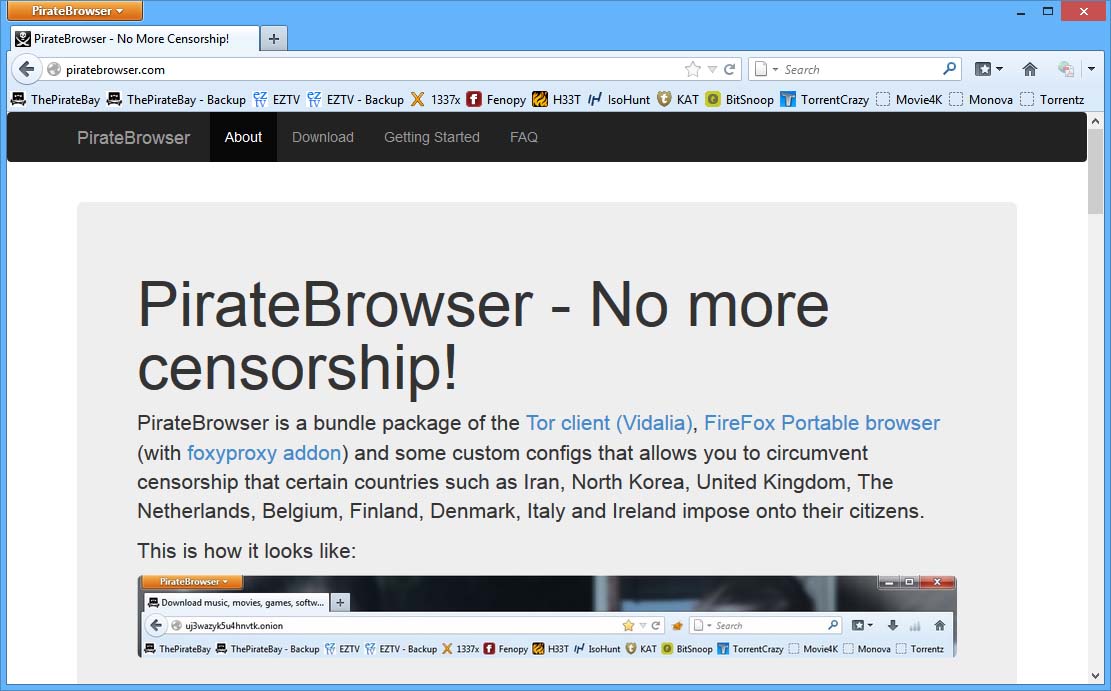Expand the toolbar overflow arrow
Screen dimensions: 1111x691
pyautogui.click(x=1091, y=69)
